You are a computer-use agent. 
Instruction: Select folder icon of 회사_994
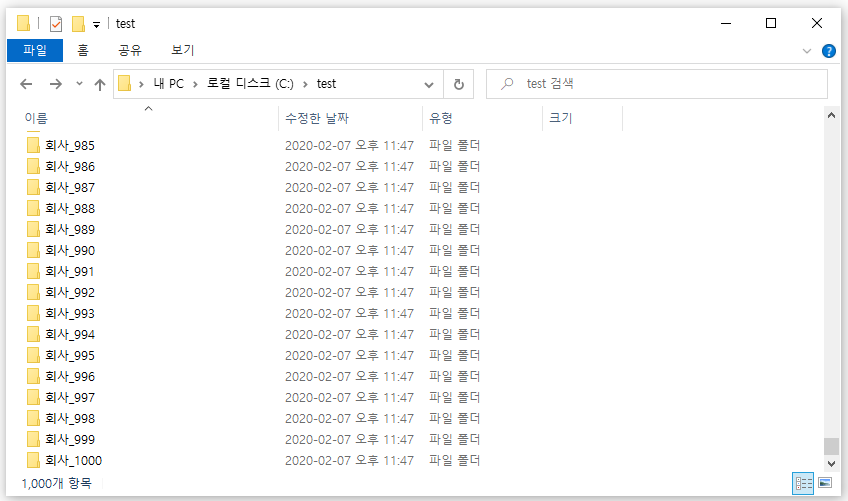pos(33,334)
